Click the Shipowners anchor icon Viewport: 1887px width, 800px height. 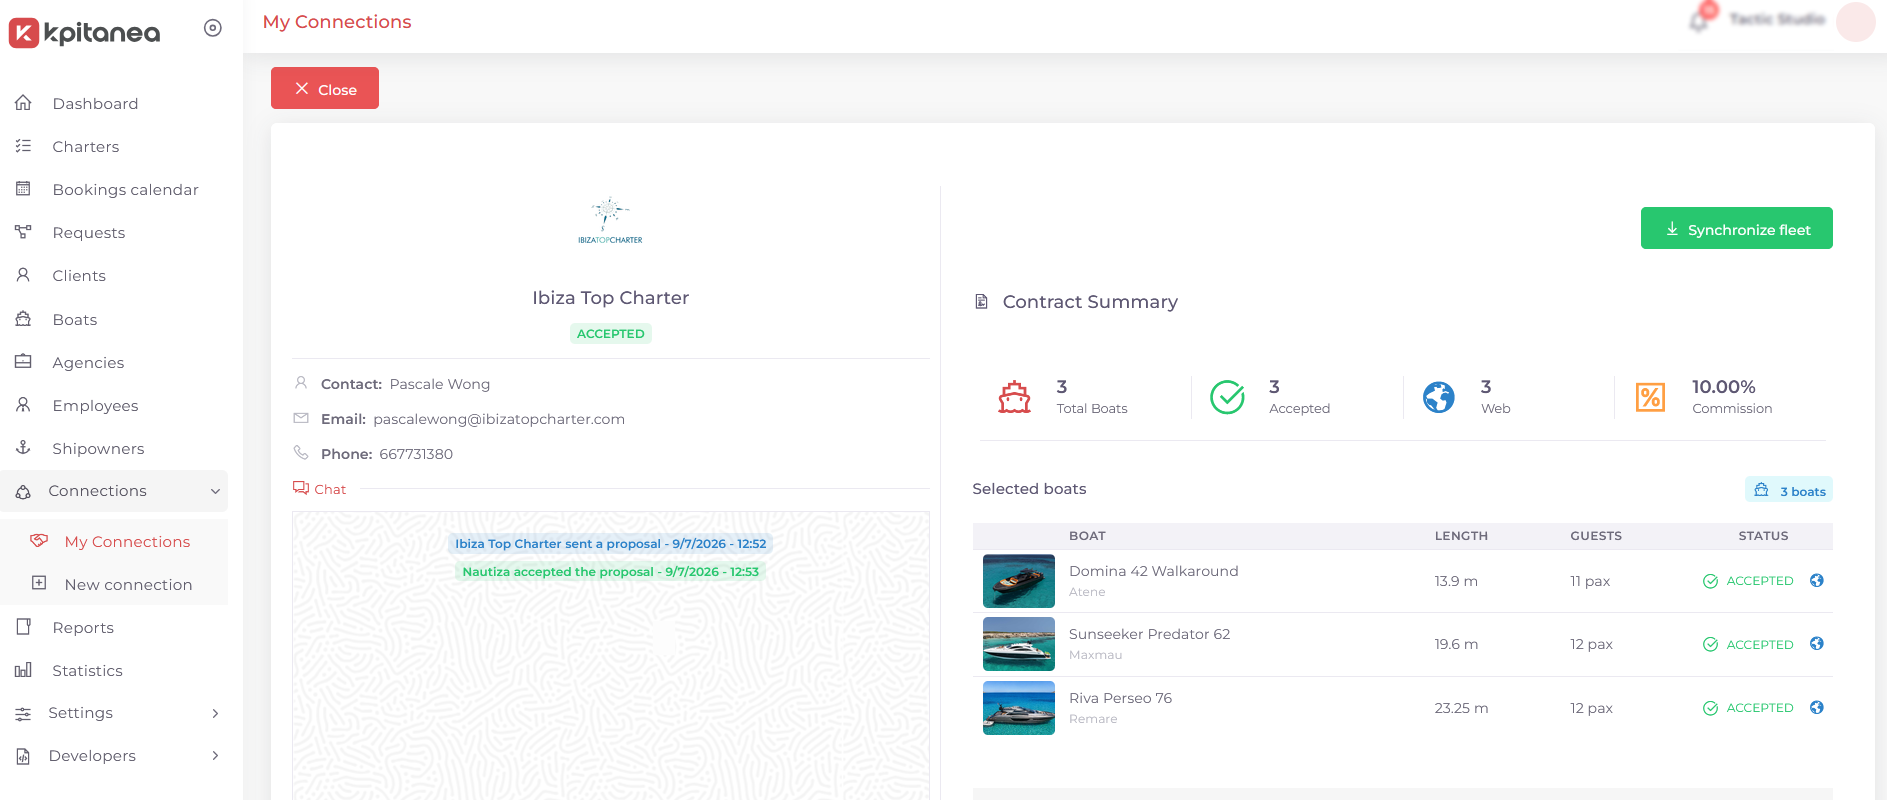(23, 448)
